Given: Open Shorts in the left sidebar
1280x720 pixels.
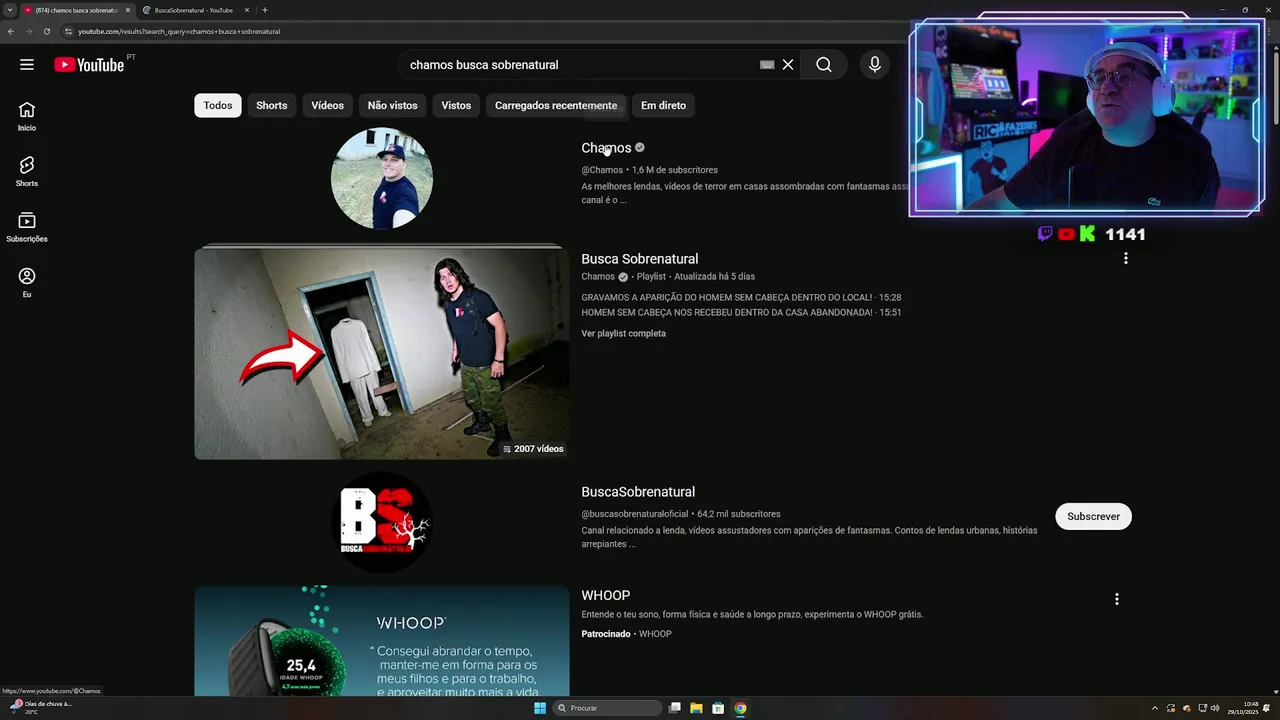Looking at the screenshot, I should pos(27,171).
